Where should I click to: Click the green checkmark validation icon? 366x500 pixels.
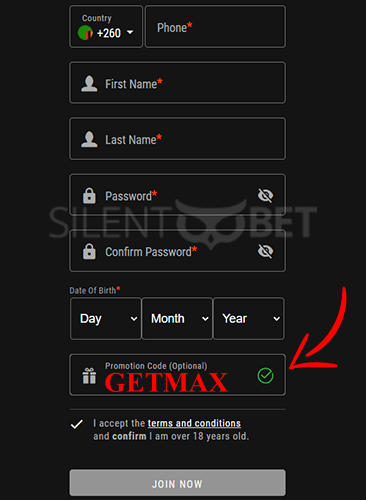pos(265,376)
